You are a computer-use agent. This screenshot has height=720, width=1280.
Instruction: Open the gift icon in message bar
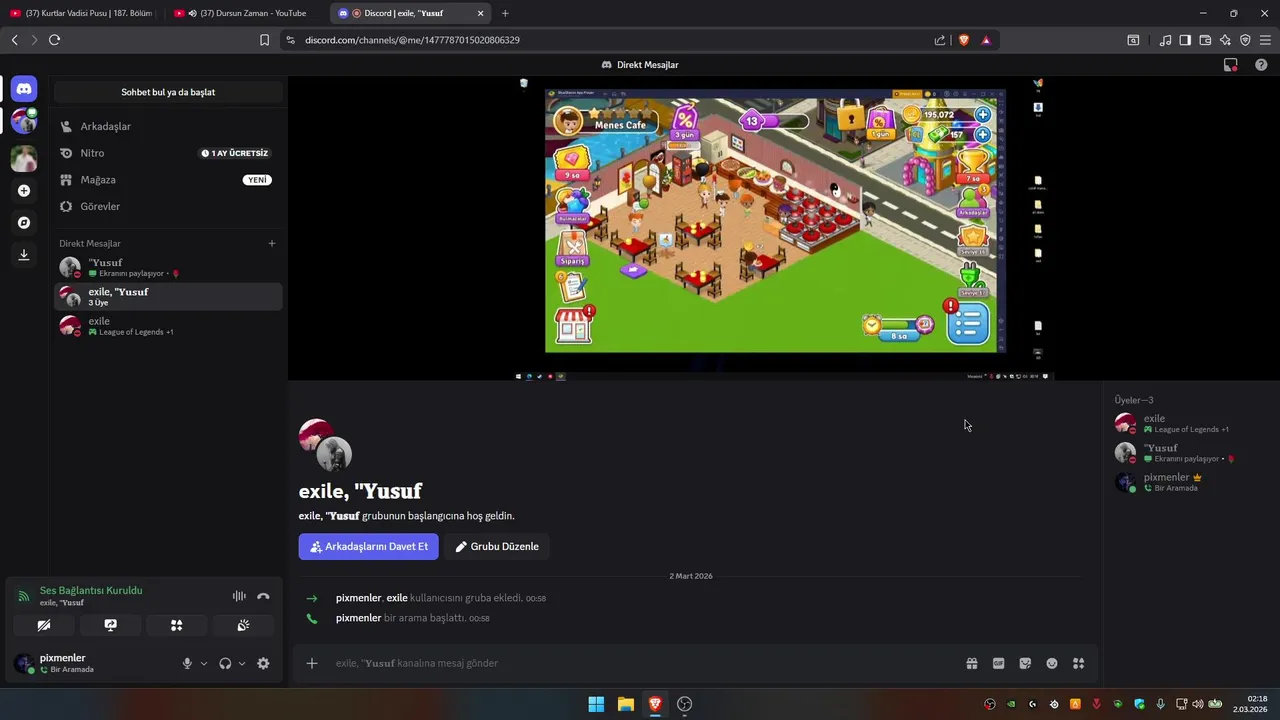(x=971, y=663)
